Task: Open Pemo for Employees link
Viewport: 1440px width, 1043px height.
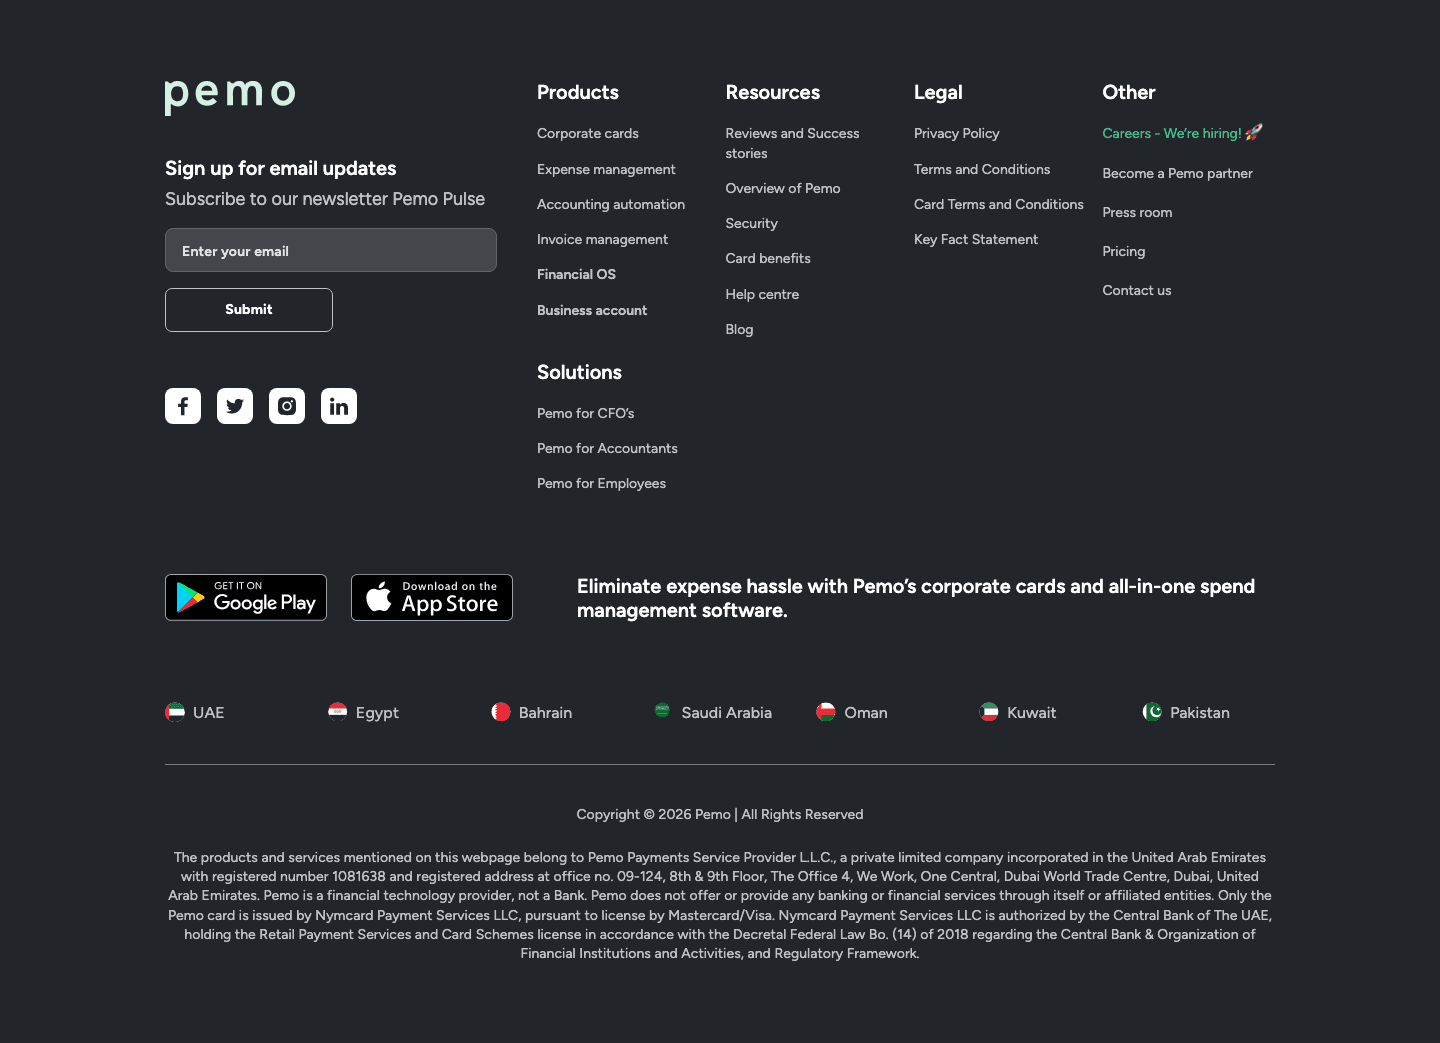Action: pos(601,483)
